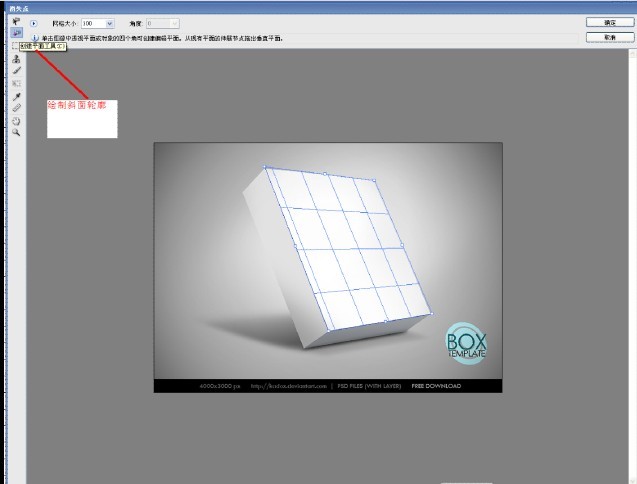Image resolution: width=637 pixels, height=484 pixels.
Task: Select the Stamp tool
Action: pos(16,59)
